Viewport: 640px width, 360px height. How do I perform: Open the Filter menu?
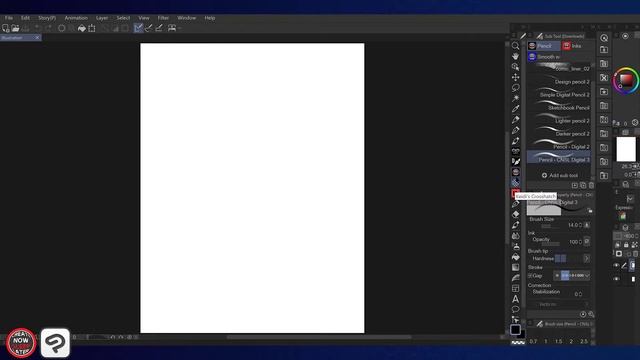[x=163, y=18]
